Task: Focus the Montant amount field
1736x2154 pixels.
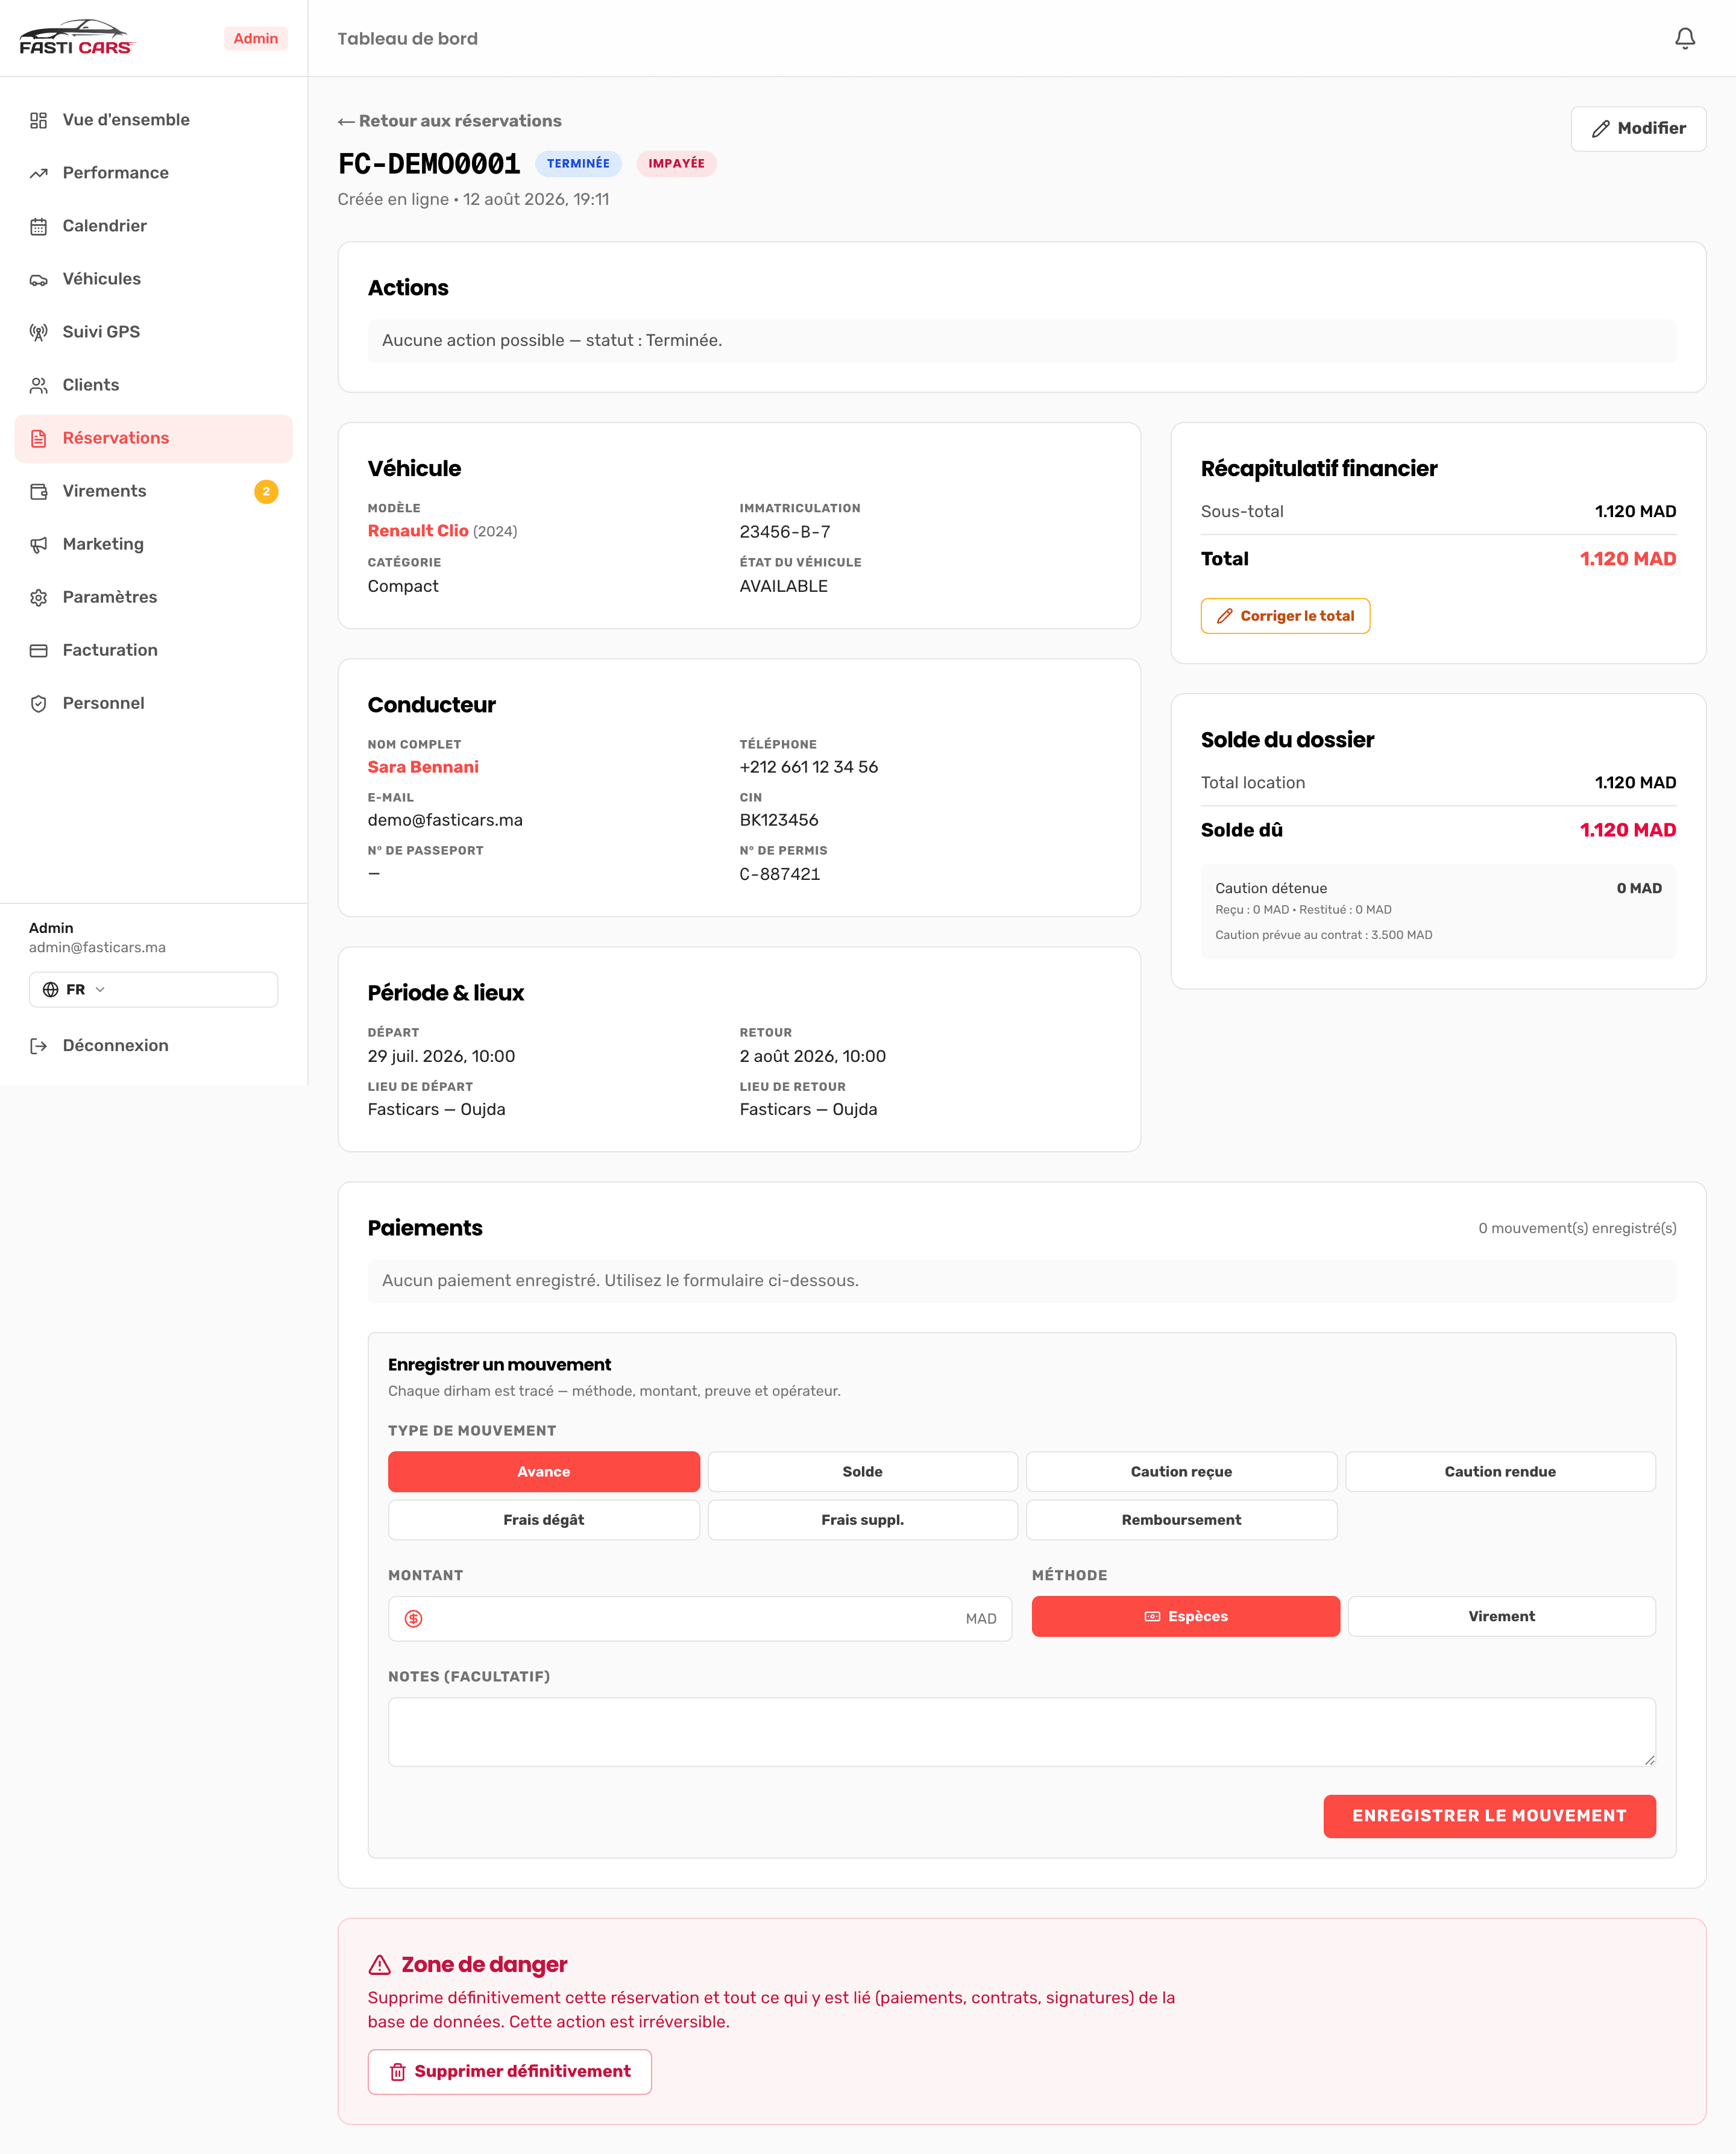Action: click(700, 1618)
